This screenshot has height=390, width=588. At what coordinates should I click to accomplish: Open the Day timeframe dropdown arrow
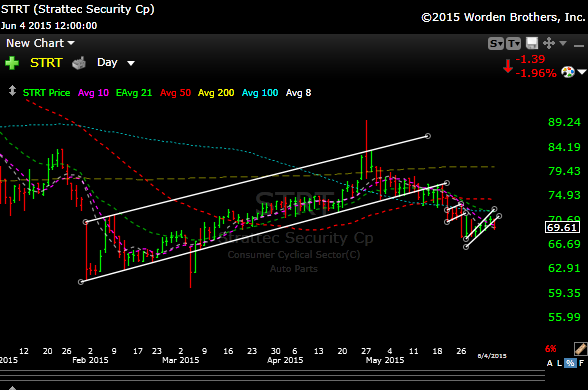(x=130, y=63)
